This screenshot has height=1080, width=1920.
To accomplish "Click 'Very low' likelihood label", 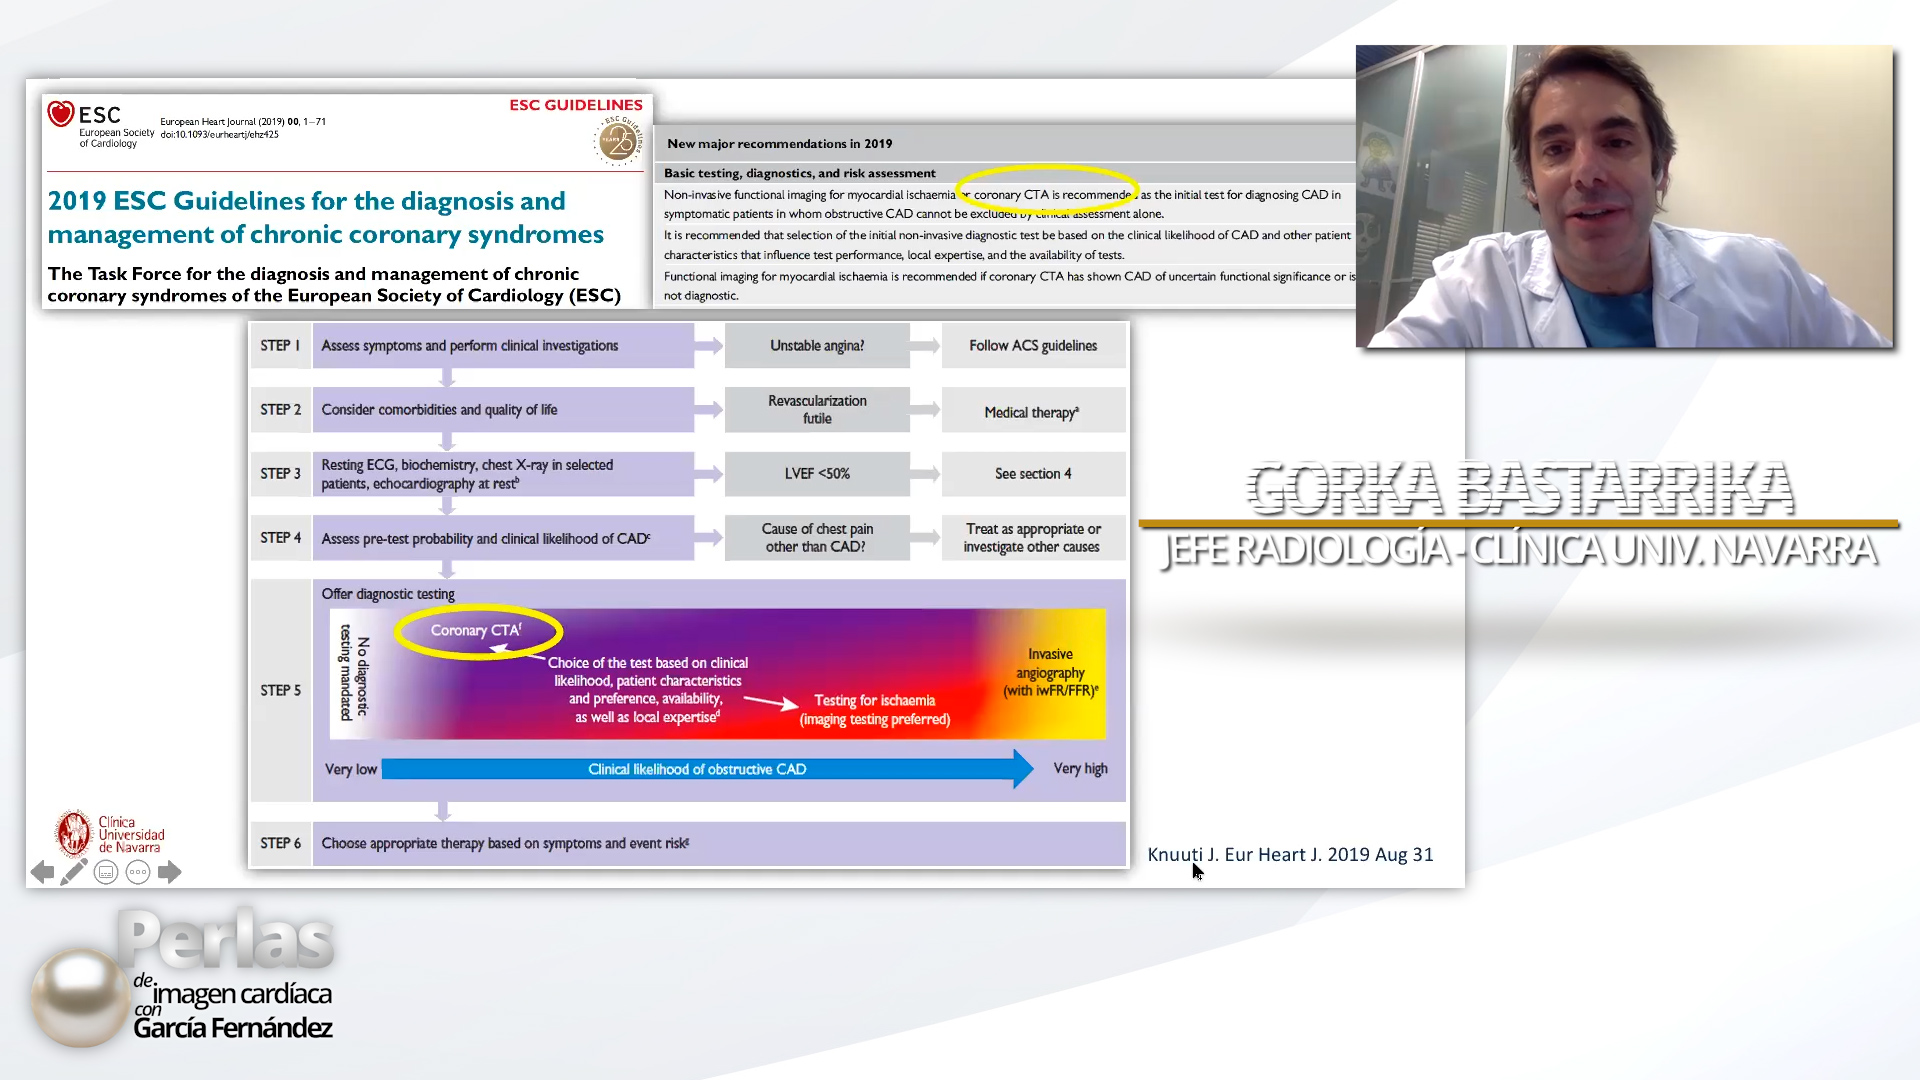I will click(351, 769).
